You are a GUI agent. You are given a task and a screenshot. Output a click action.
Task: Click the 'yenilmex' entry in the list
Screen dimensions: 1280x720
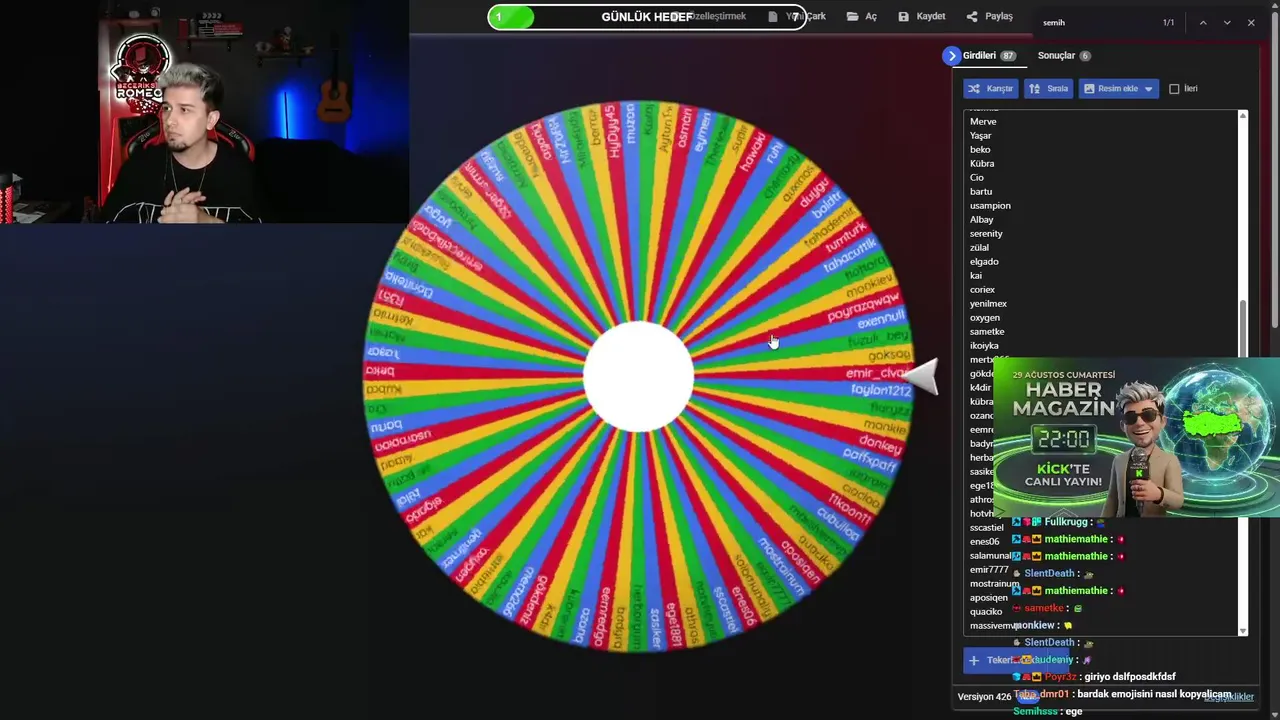(x=988, y=304)
